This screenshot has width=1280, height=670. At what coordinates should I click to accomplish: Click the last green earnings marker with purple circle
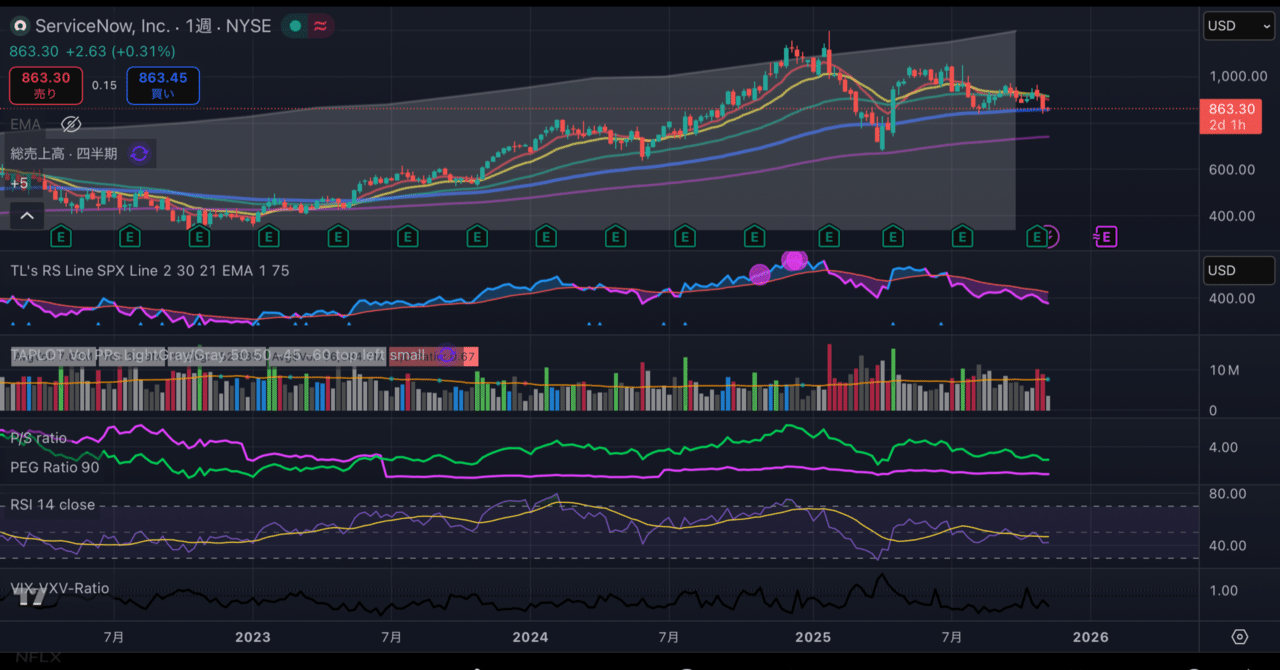tap(1038, 237)
